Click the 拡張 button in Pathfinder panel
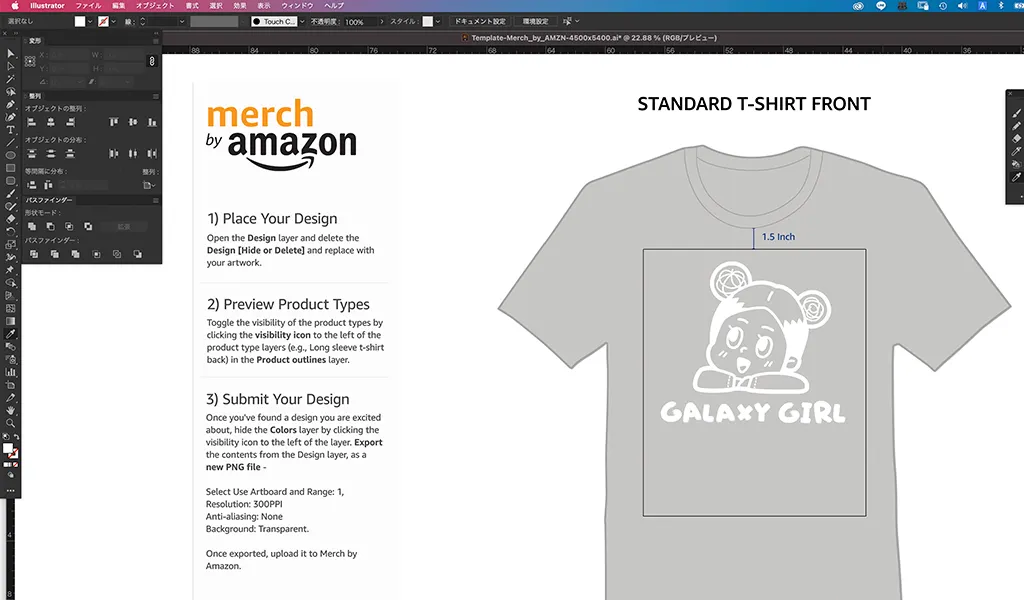The width and height of the screenshot is (1024, 600). coord(125,227)
